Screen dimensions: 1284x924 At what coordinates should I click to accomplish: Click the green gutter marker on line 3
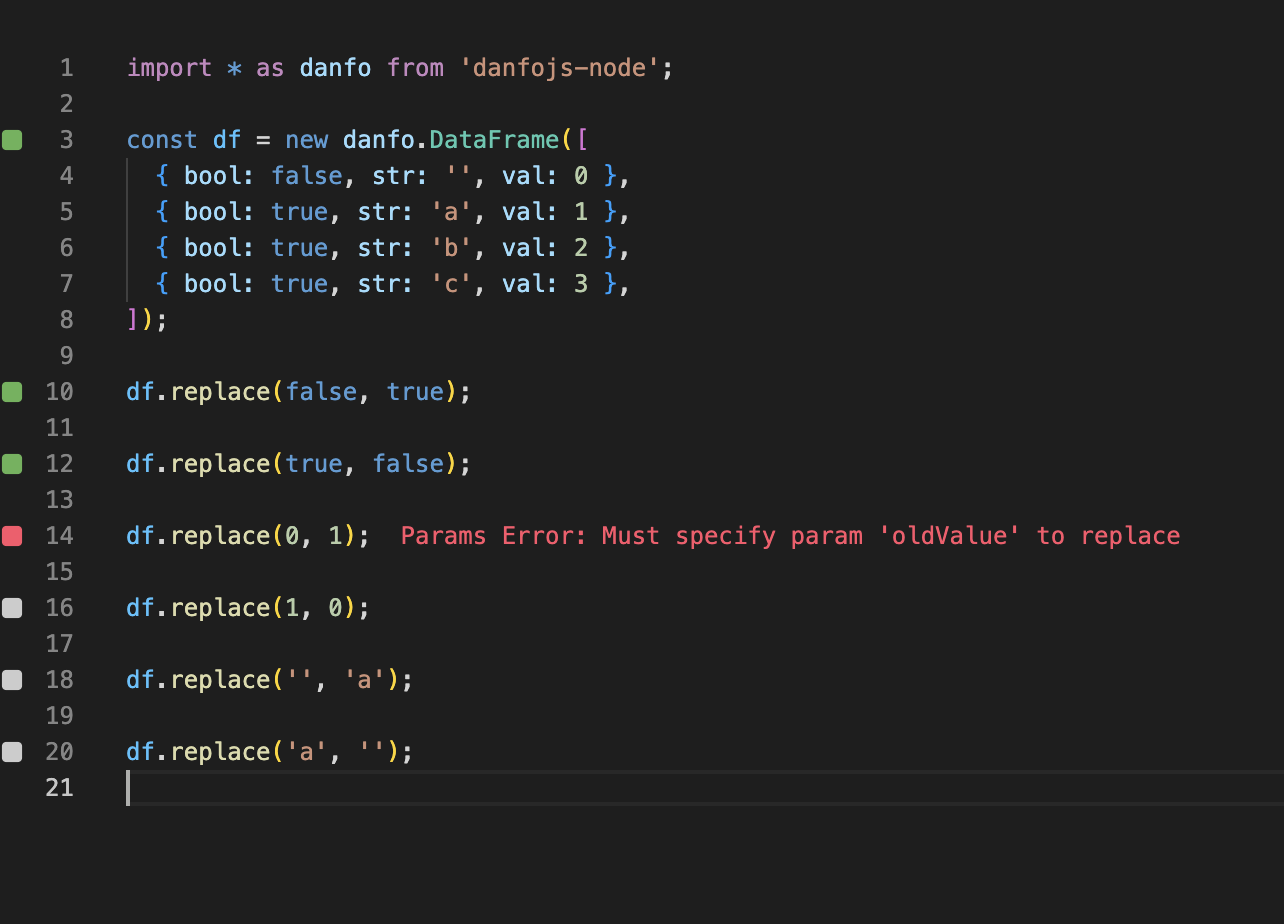pyautogui.click(x=12, y=140)
